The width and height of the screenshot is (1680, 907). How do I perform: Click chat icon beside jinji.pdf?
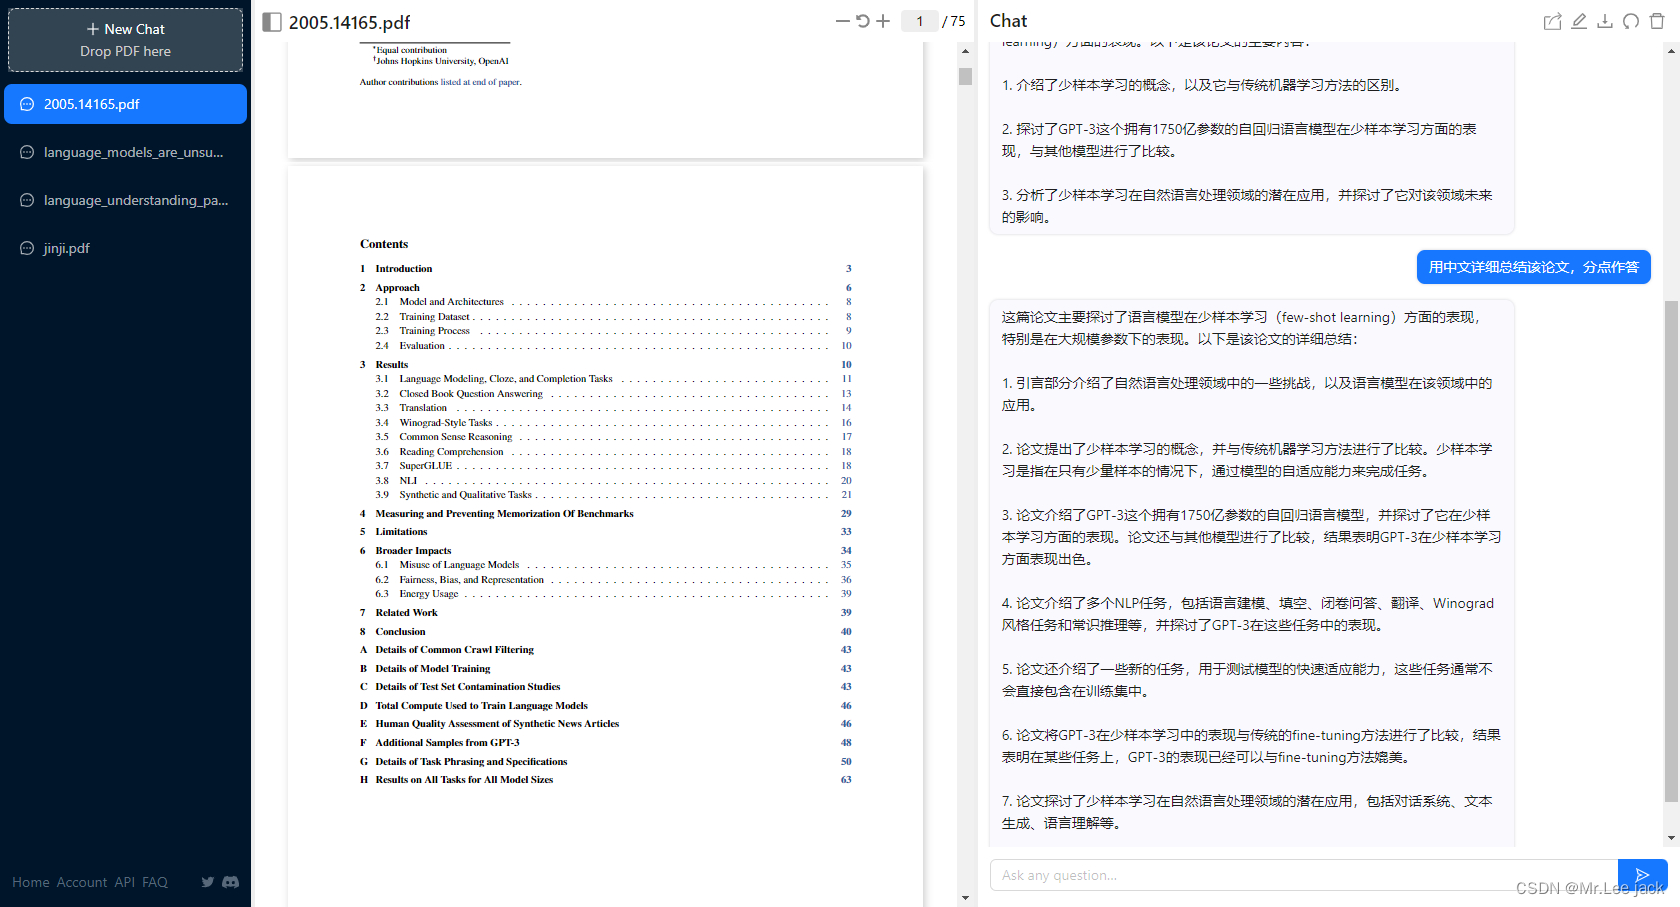[27, 248]
